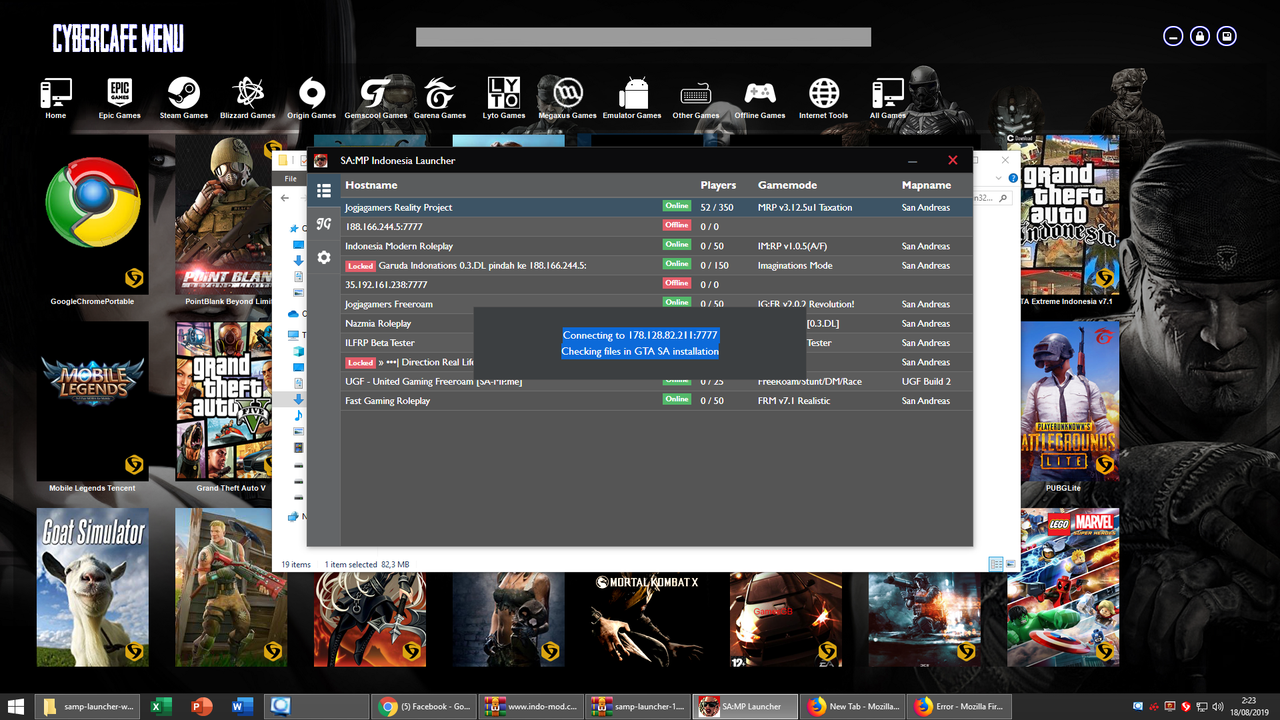Screen dimensions: 1280x720
Task: Select the Indonesia Modern Roleplay server
Action: click(657, 246)
